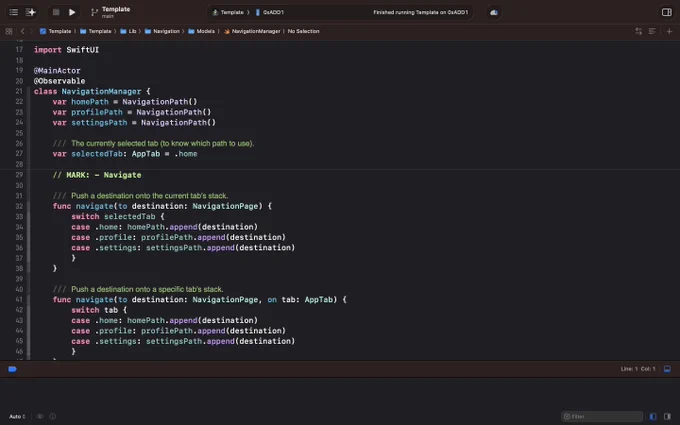Click the Line: 1 Col: 1 indicator

tap(638, 369)
